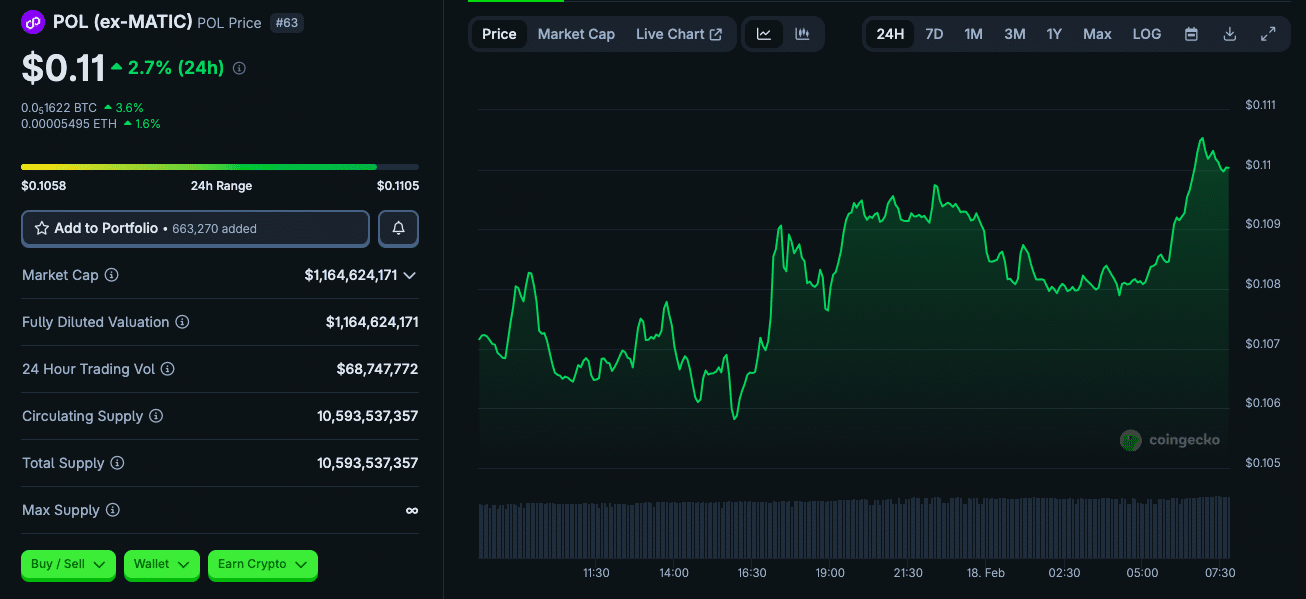Click the Market Cap info tooltip icon

tap(109, 275)
